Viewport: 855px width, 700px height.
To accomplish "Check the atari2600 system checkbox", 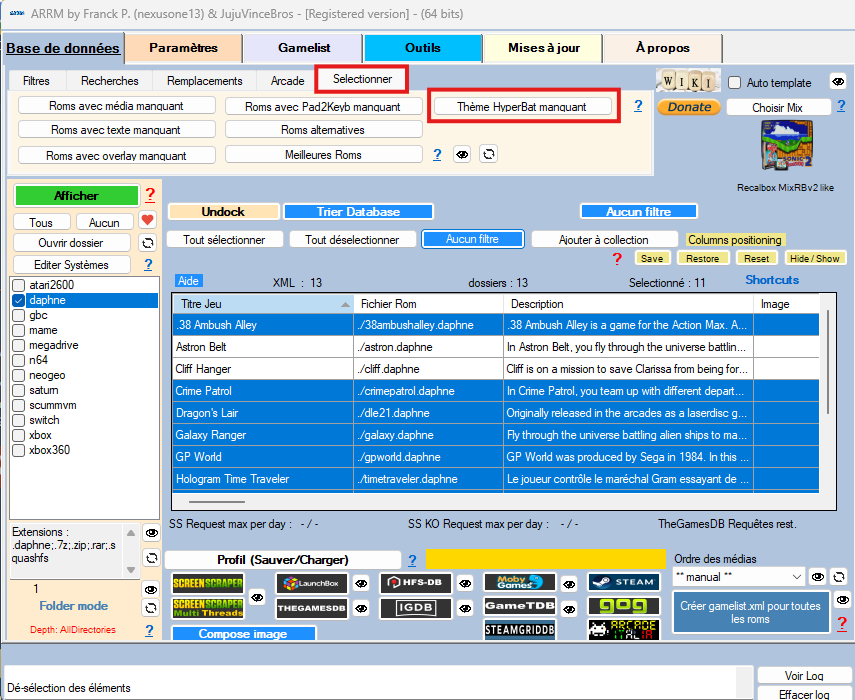I will tap(19, 285).
